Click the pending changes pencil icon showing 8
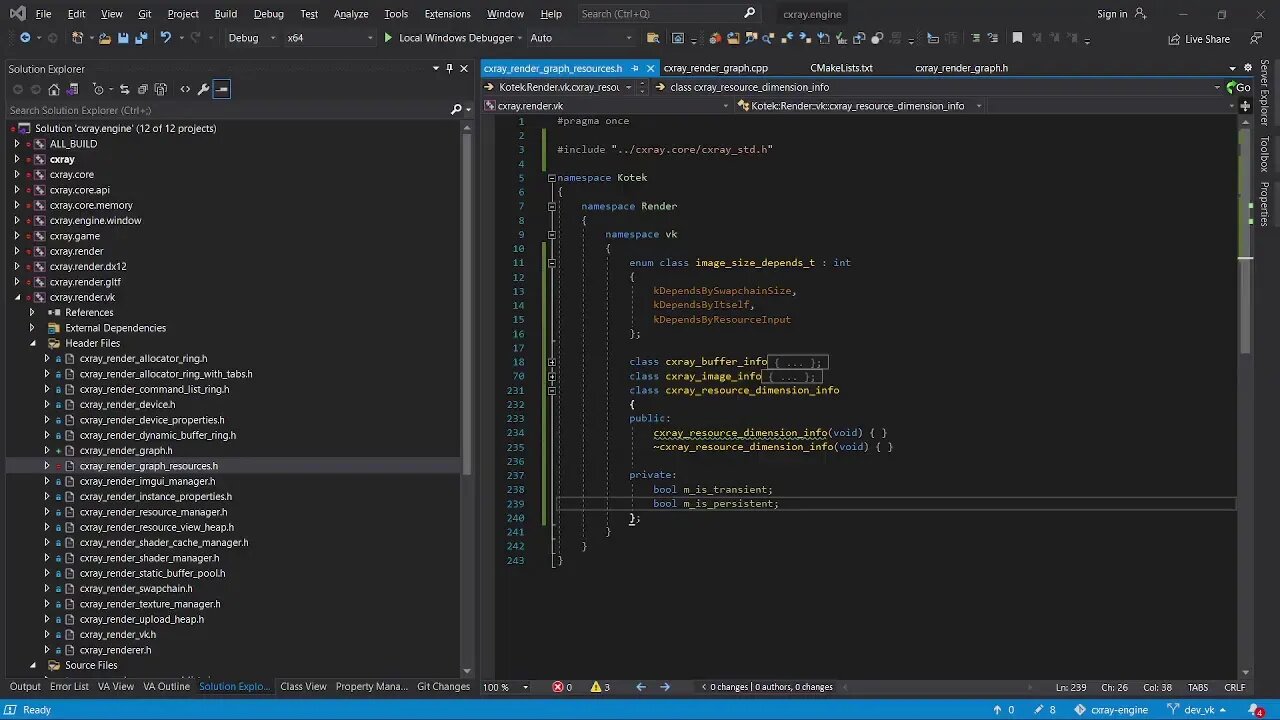The image size is (1280, 720). pos(1045,710)
